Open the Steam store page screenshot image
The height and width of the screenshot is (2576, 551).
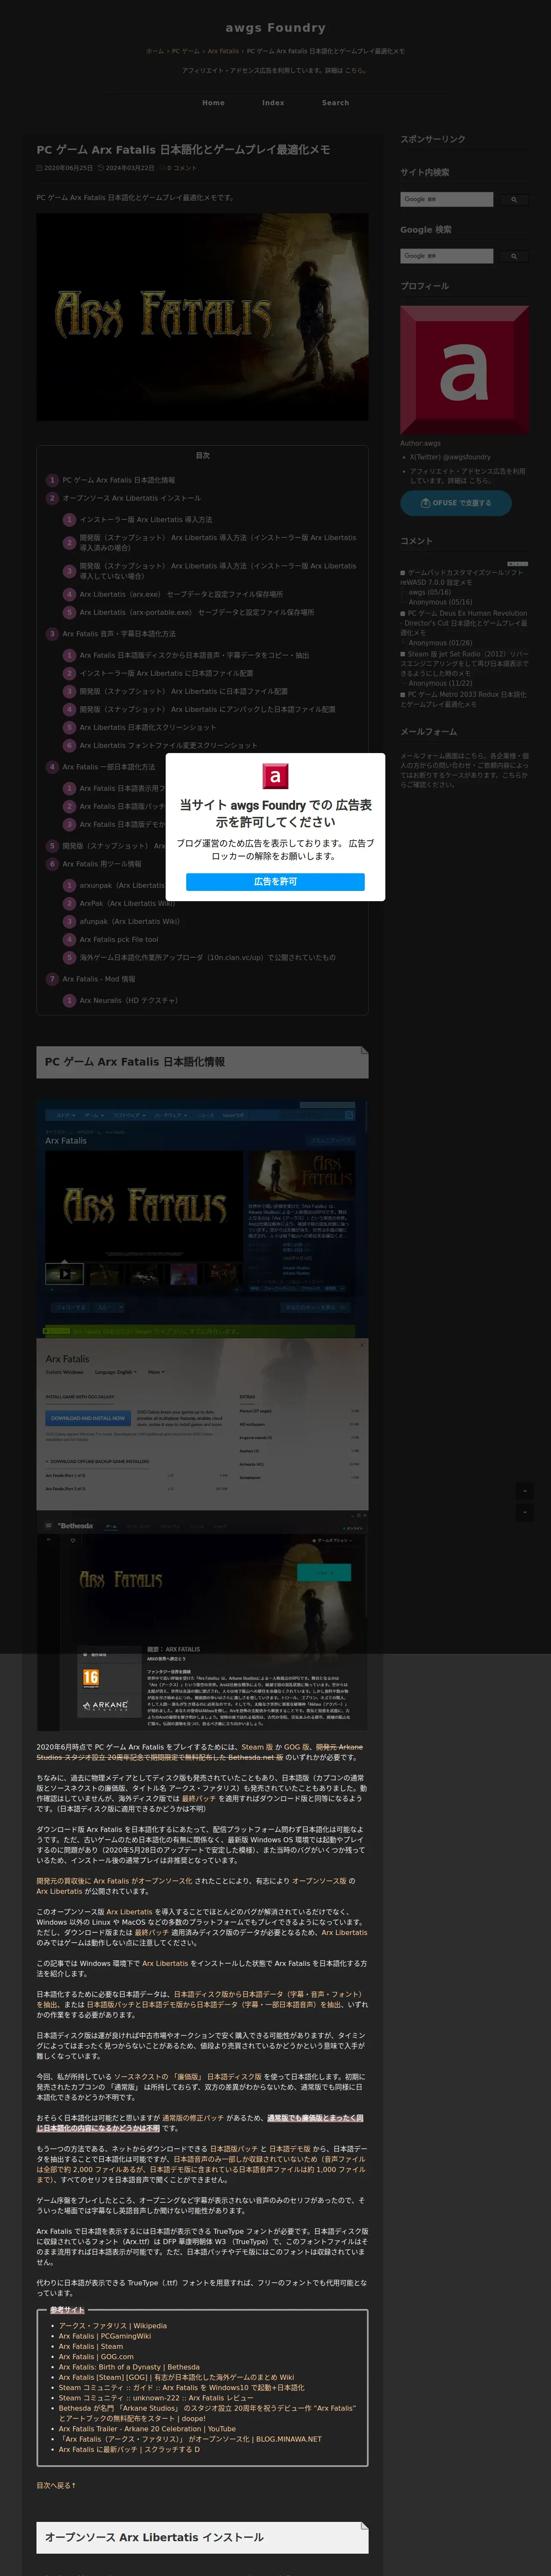point(202,1219)
